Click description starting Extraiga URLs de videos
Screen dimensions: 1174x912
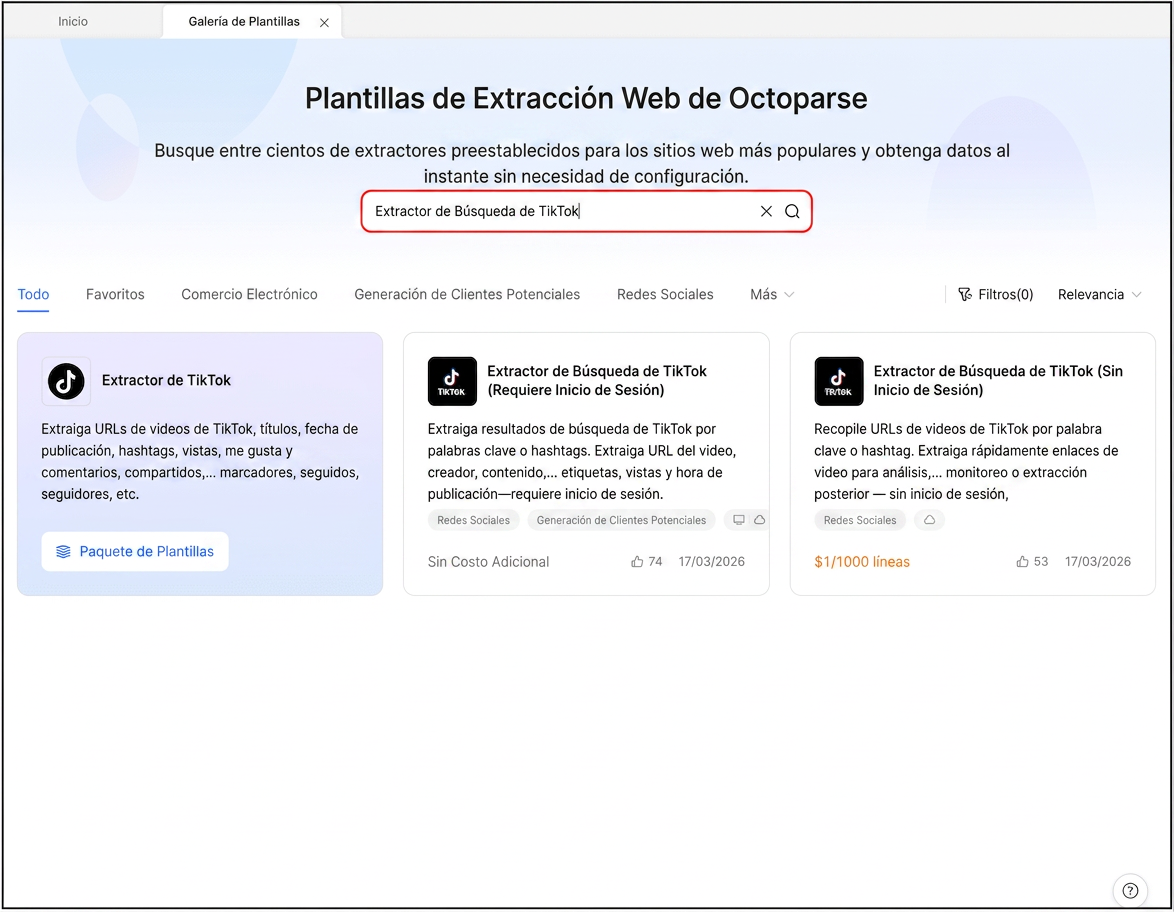[x=200, y=461]
